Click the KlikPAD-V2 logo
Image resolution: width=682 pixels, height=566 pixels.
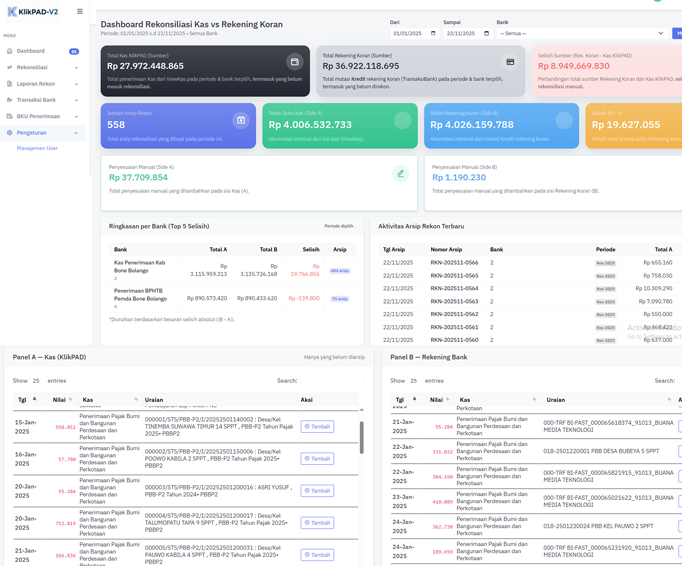point(32,12)
